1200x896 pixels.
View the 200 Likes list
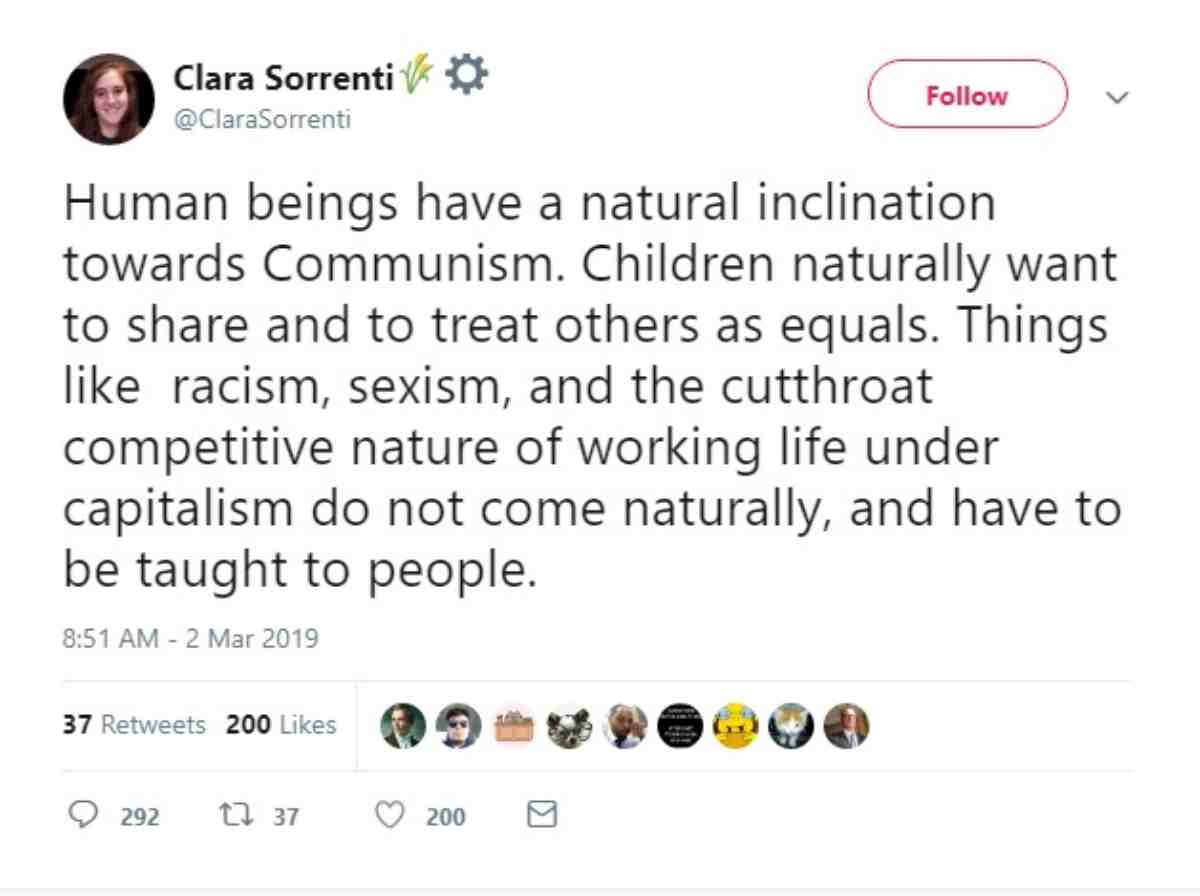pos(281,725)
